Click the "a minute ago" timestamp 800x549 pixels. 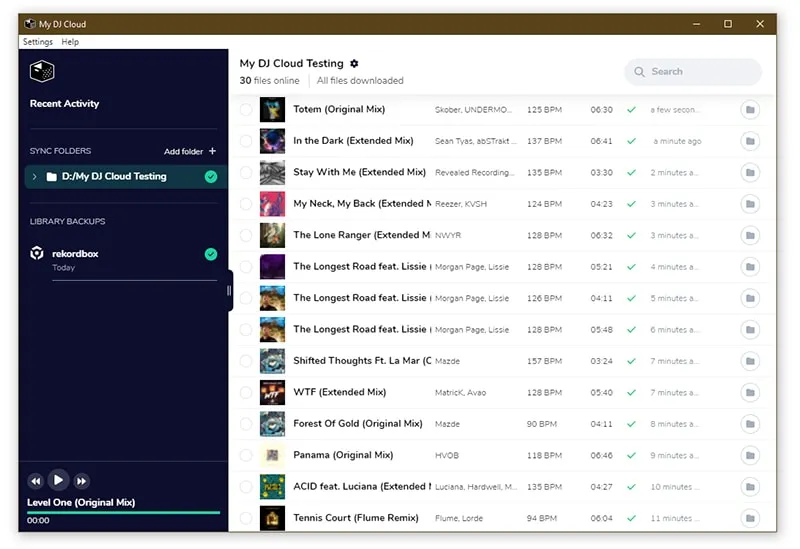(x=678, y=141)
